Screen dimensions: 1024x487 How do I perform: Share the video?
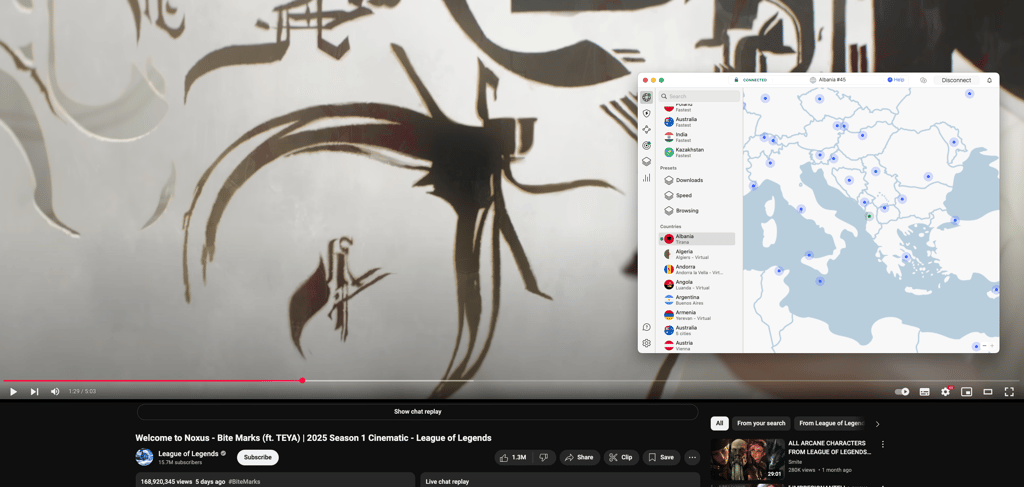(x=579, y=458)
